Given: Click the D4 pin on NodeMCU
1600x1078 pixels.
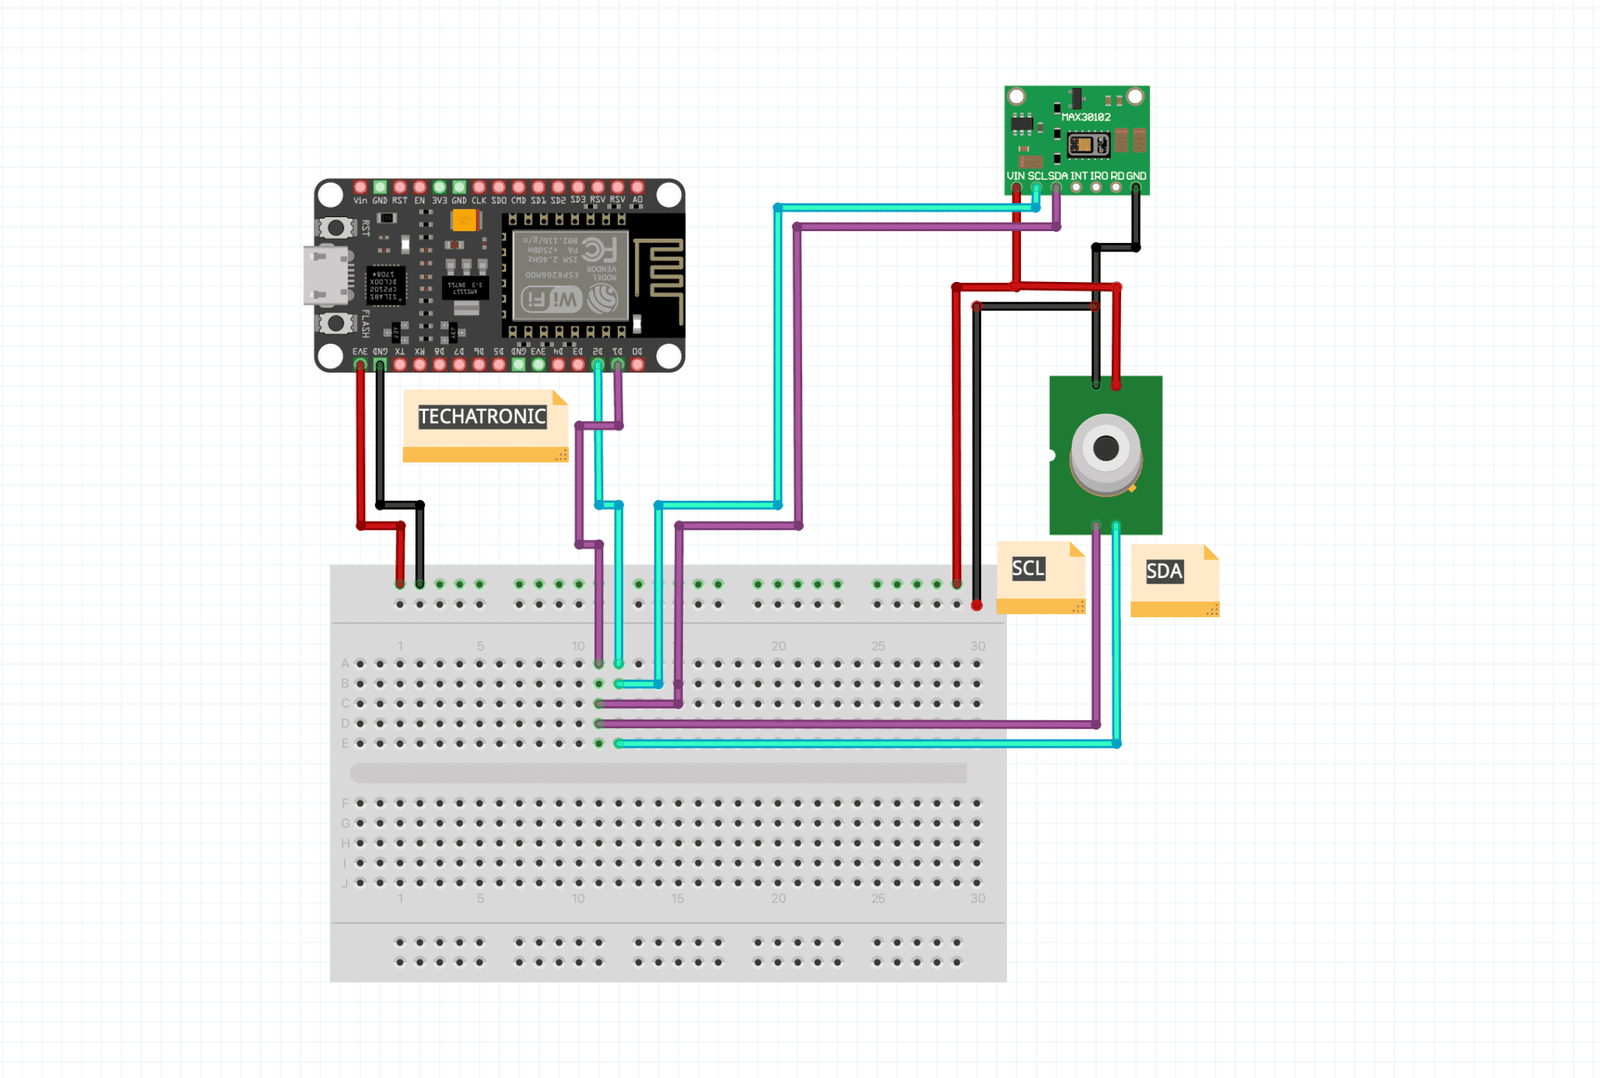Looking at the screenshot, I should (x=558, y=365).
